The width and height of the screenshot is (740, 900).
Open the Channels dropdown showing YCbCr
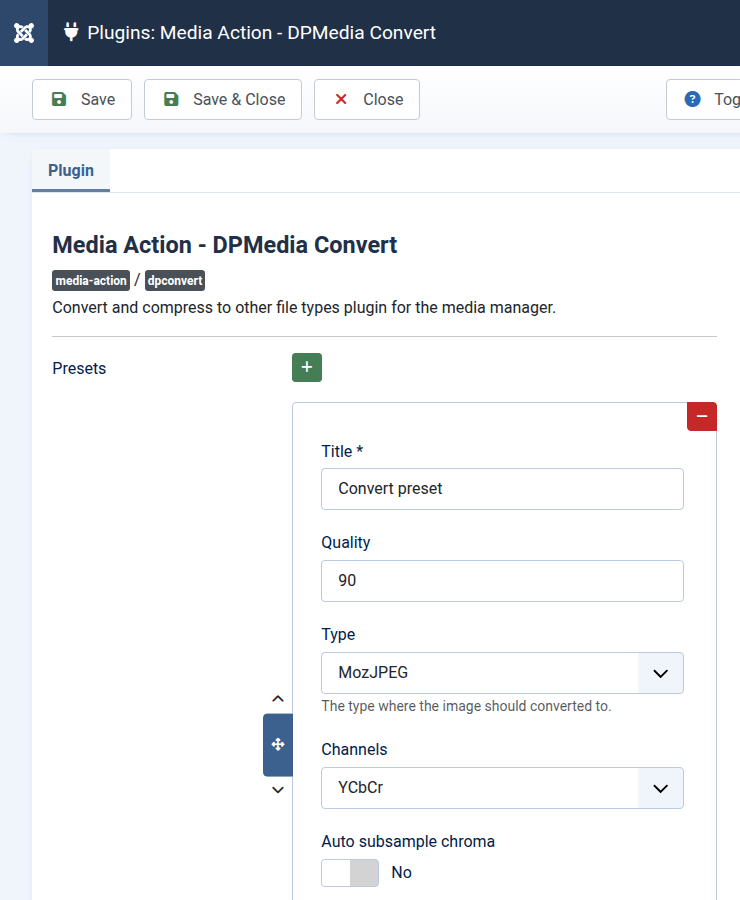pyautogui.click(x=502, y=788)
